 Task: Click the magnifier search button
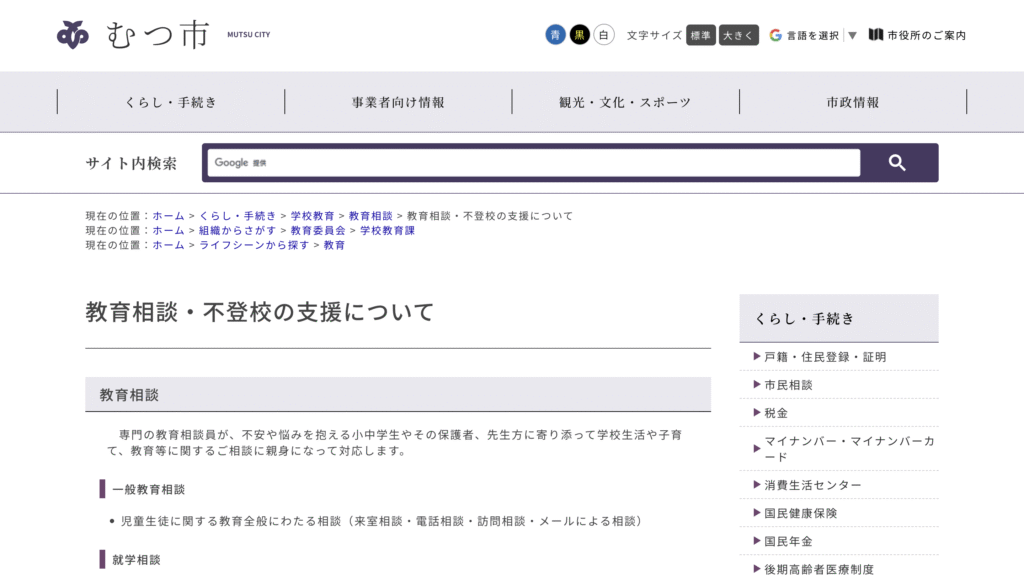[x=897, y=163]
